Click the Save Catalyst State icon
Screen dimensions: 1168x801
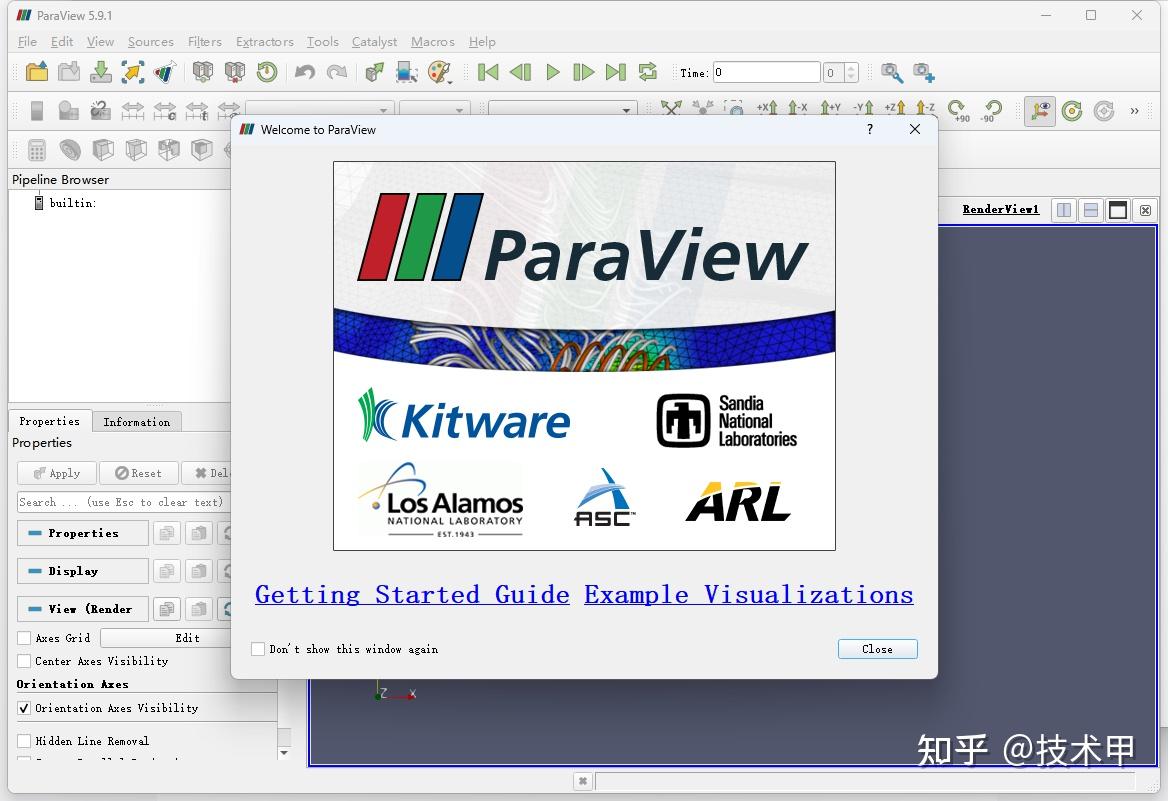(x=165, y=72)
